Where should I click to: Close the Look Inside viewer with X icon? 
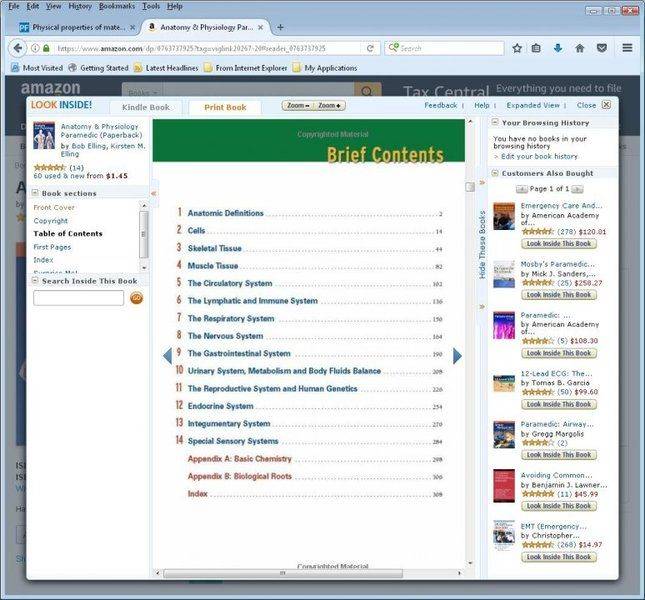pyautogui.click(x=606, y=104)
